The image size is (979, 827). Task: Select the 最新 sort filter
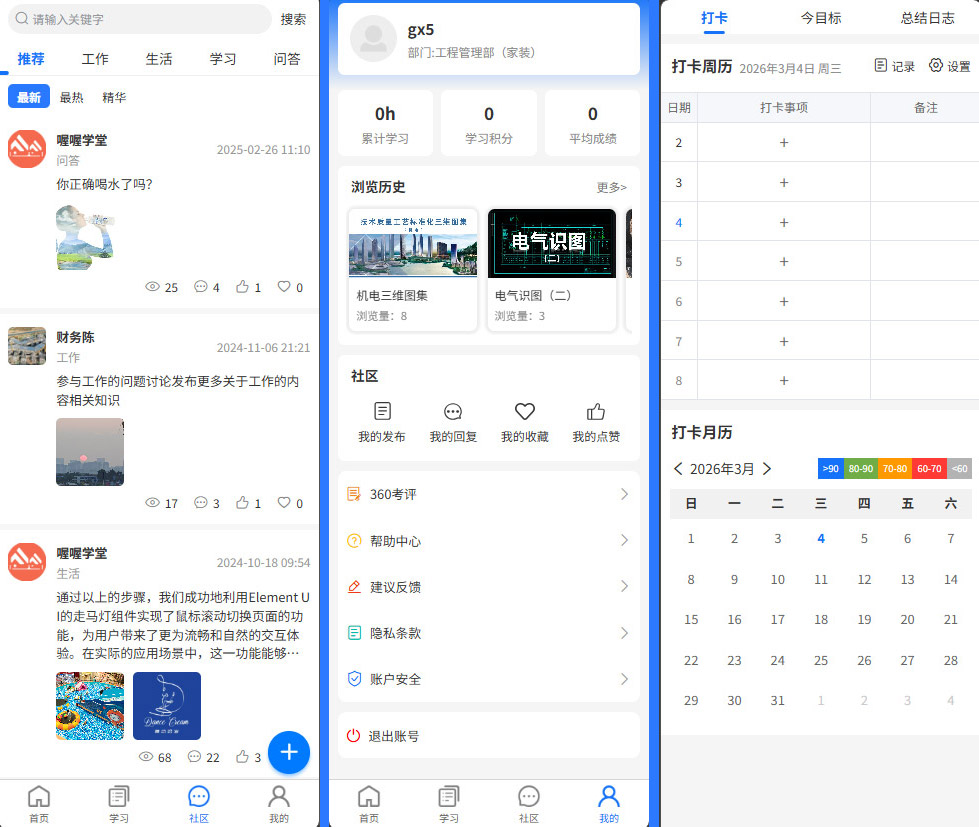click(29, 97)
